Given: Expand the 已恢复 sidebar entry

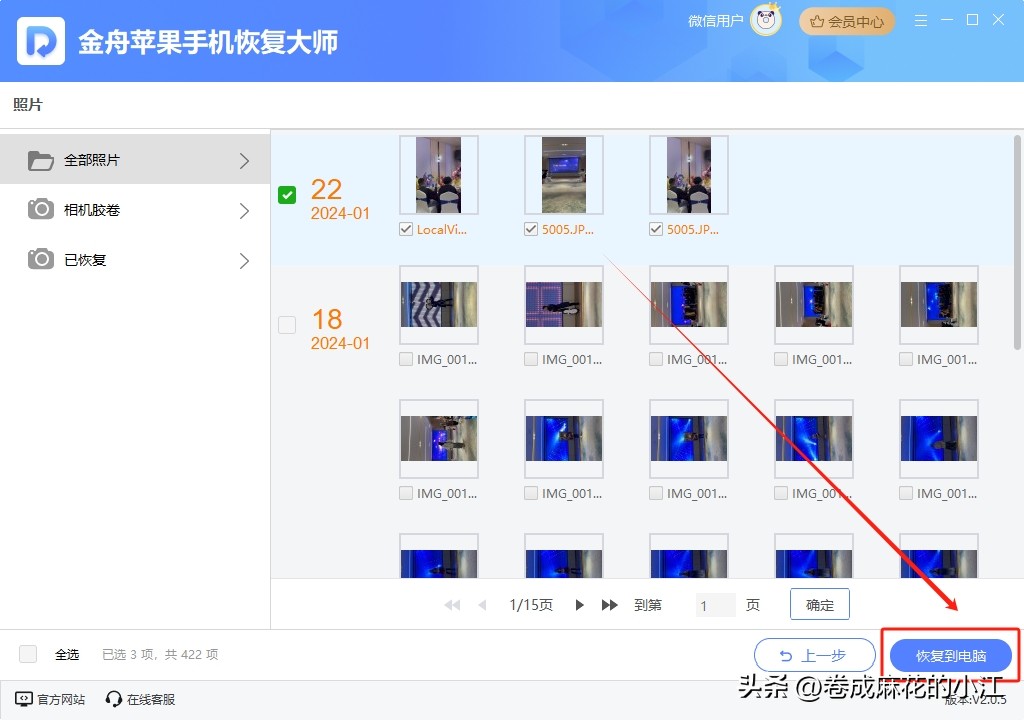Looking at the screenshot, I should point(243,259).
